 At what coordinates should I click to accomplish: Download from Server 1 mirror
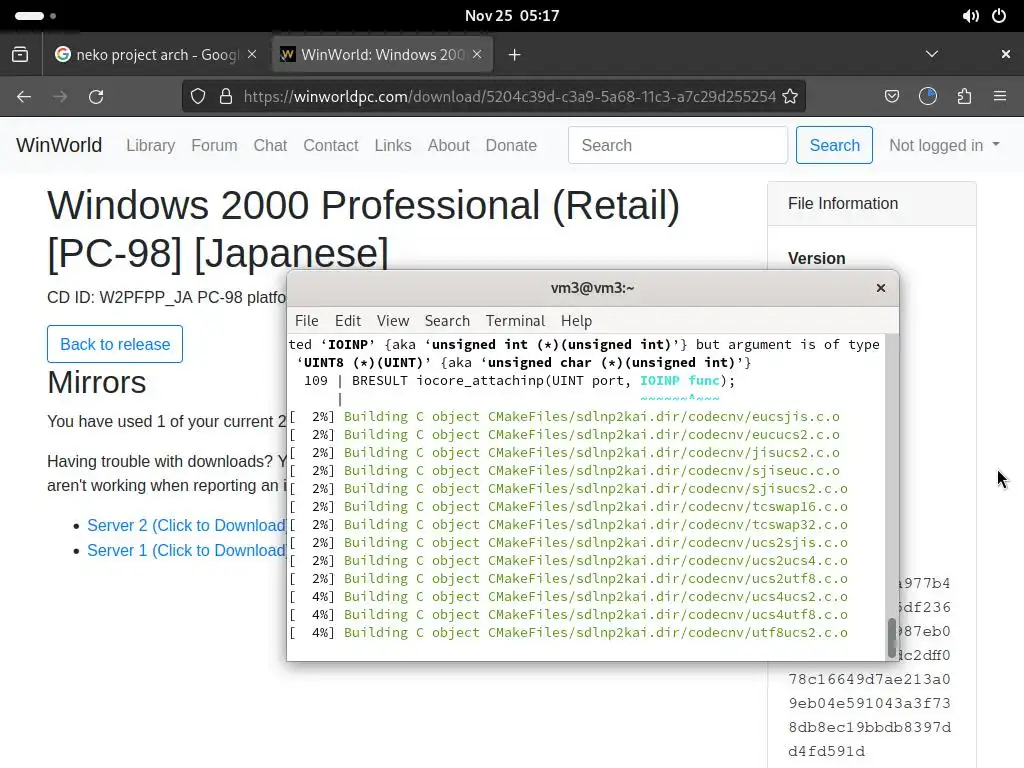(187, 551)
